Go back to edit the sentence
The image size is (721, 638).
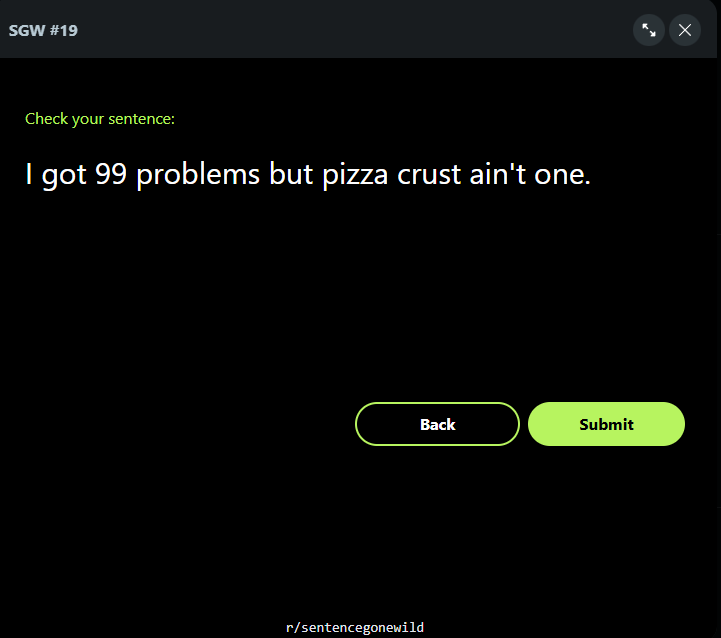(x=437, y=424)
